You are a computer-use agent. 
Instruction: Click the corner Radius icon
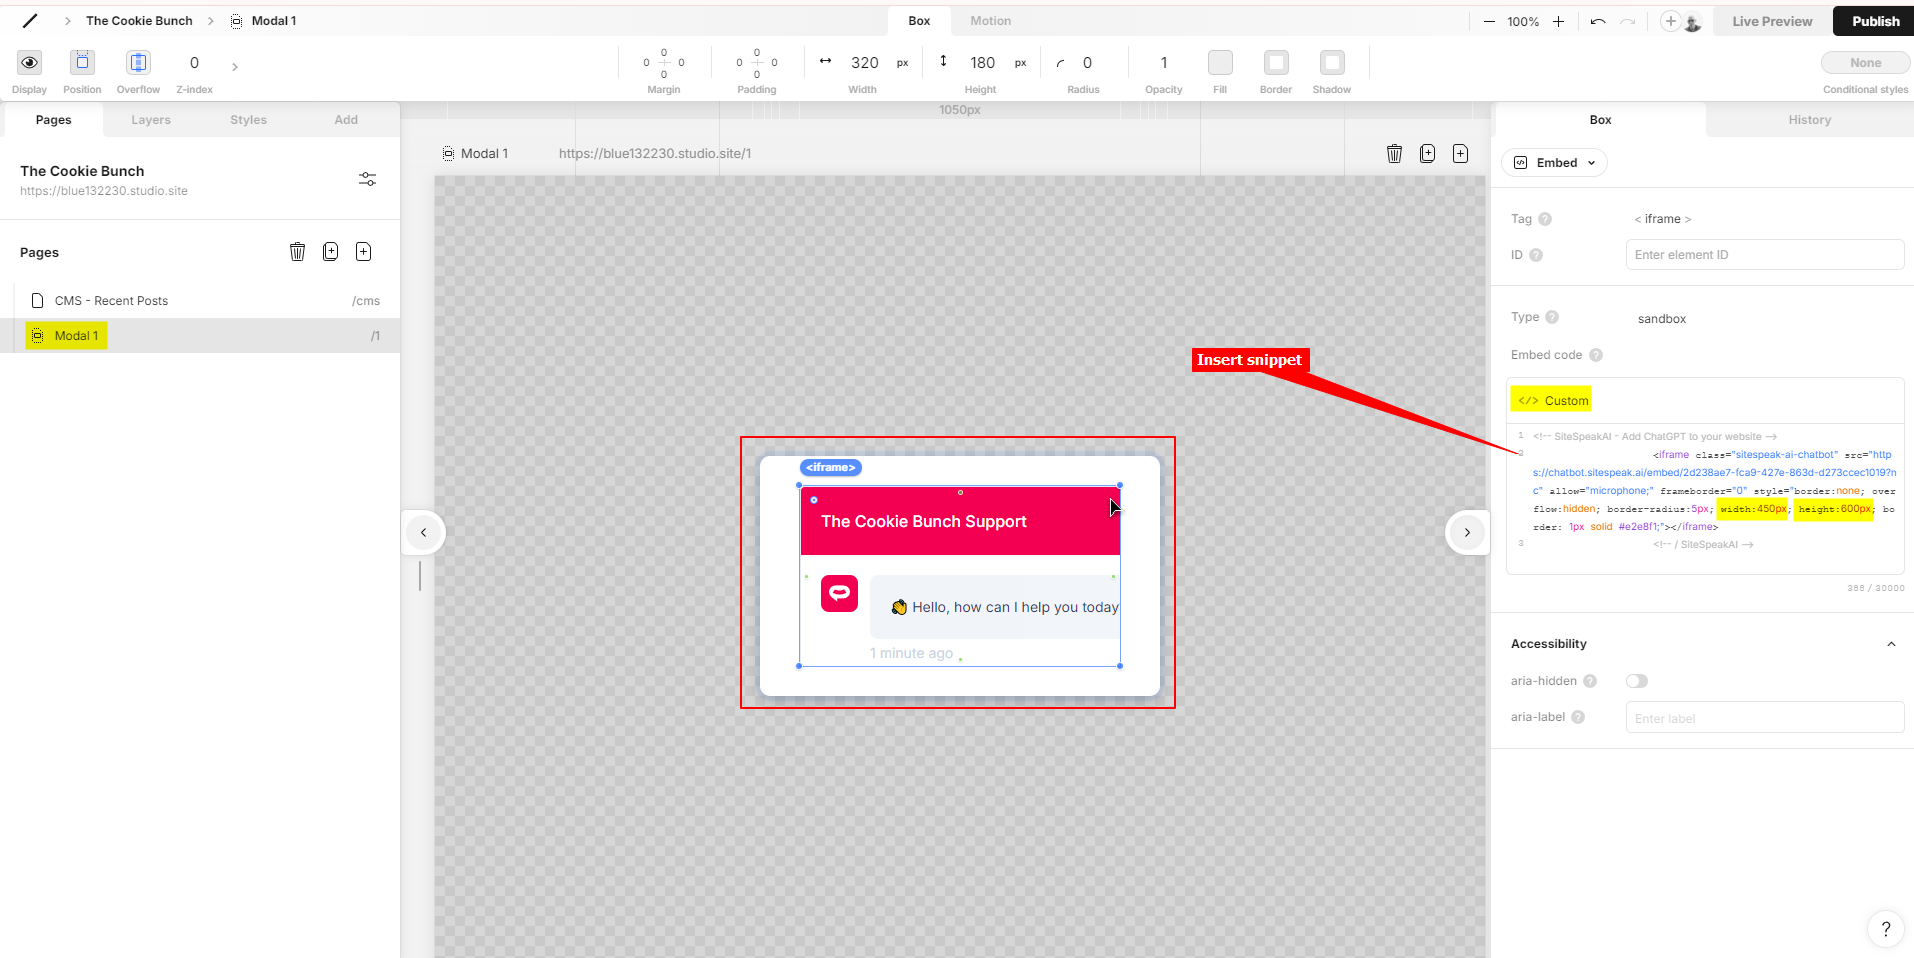point(1060,63)
